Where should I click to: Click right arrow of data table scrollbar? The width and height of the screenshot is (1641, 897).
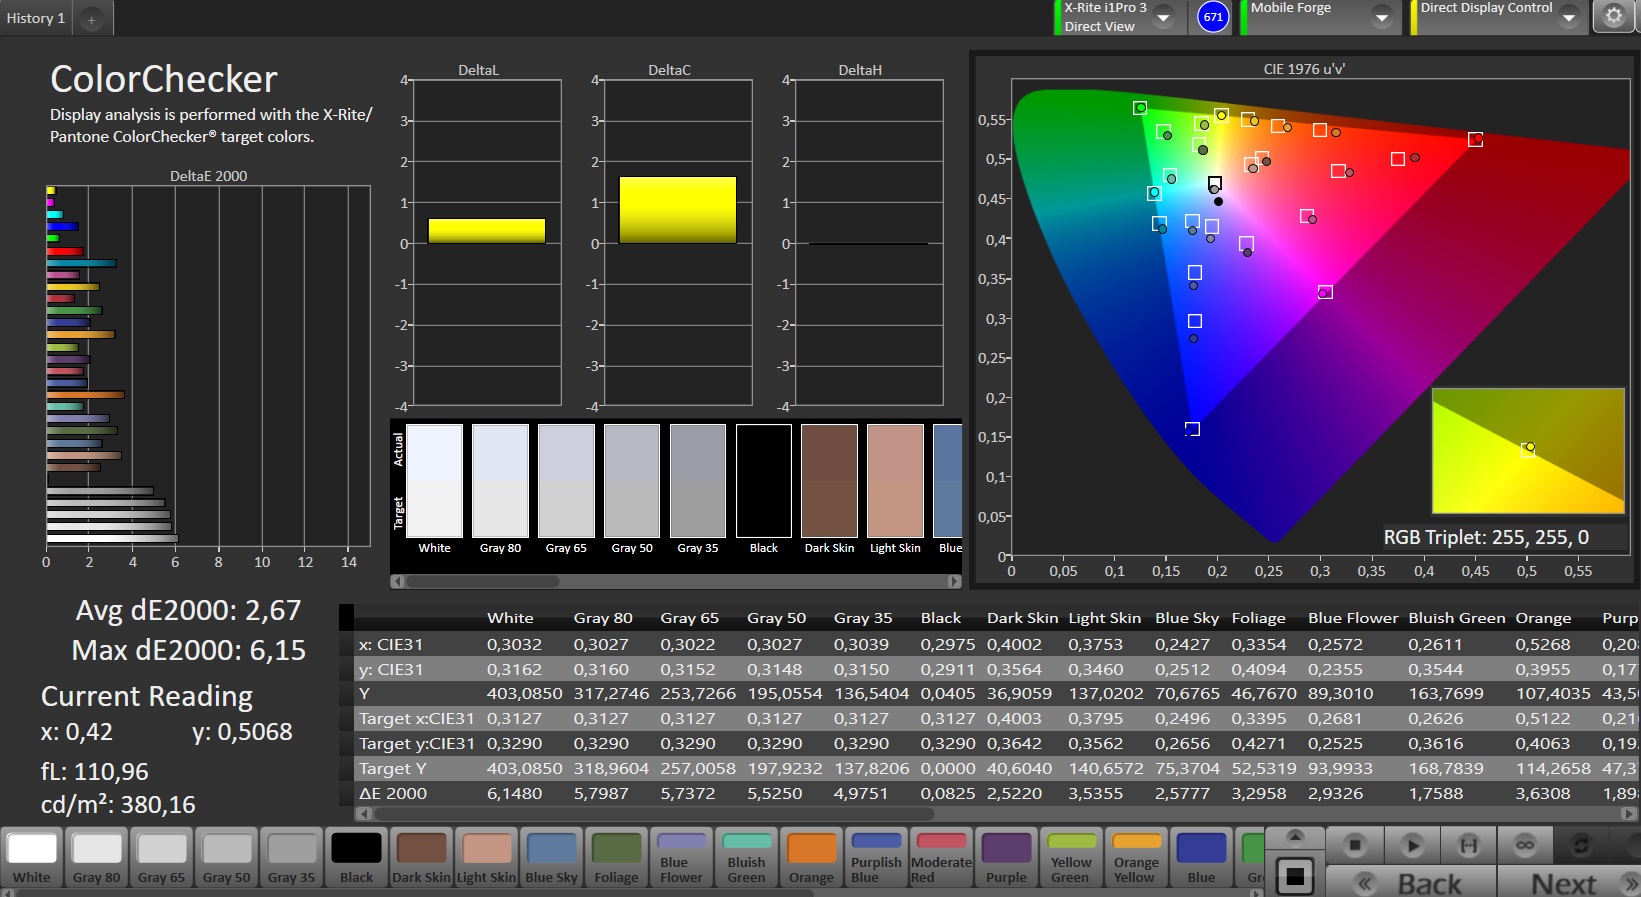1630,814
